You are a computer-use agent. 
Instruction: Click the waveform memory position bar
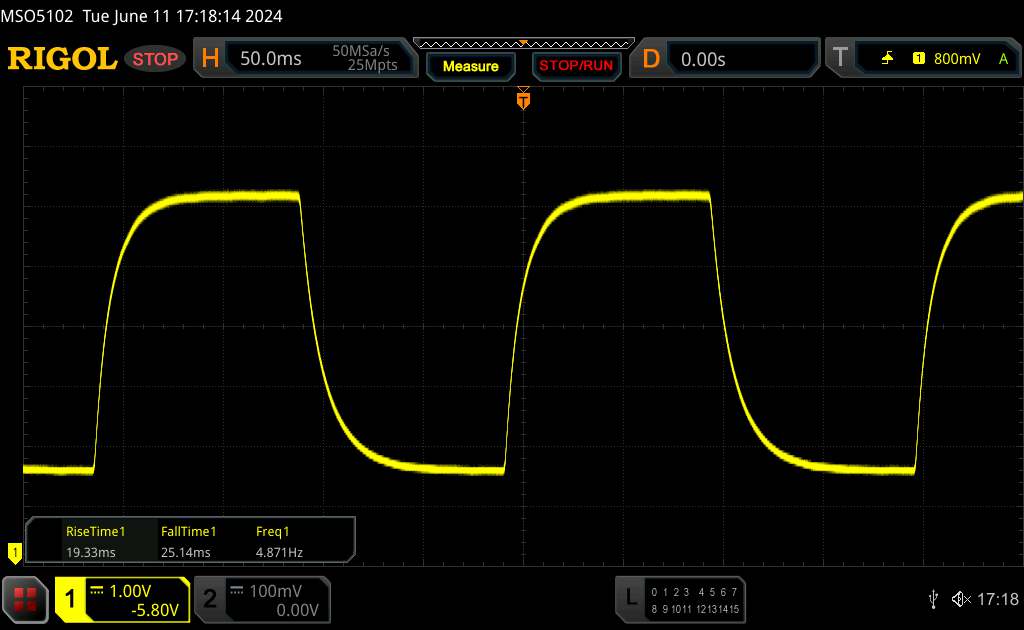[523, 43]
